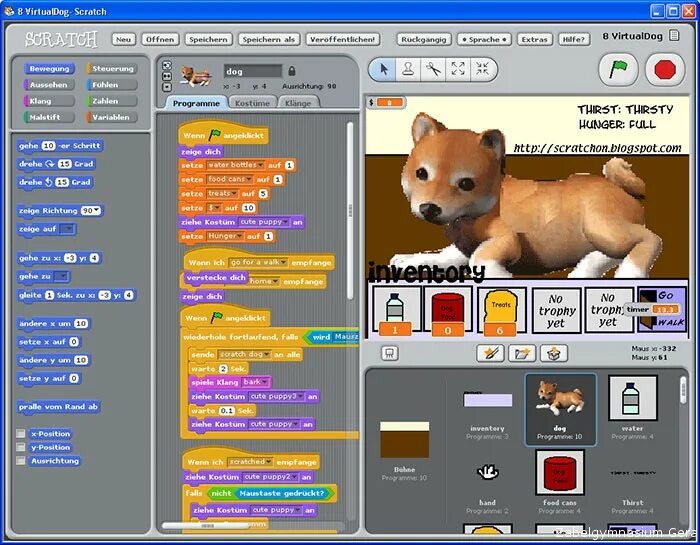Switch to Programme tab
The height and width of the screenshot is (545, 700).
pos(196,103)
